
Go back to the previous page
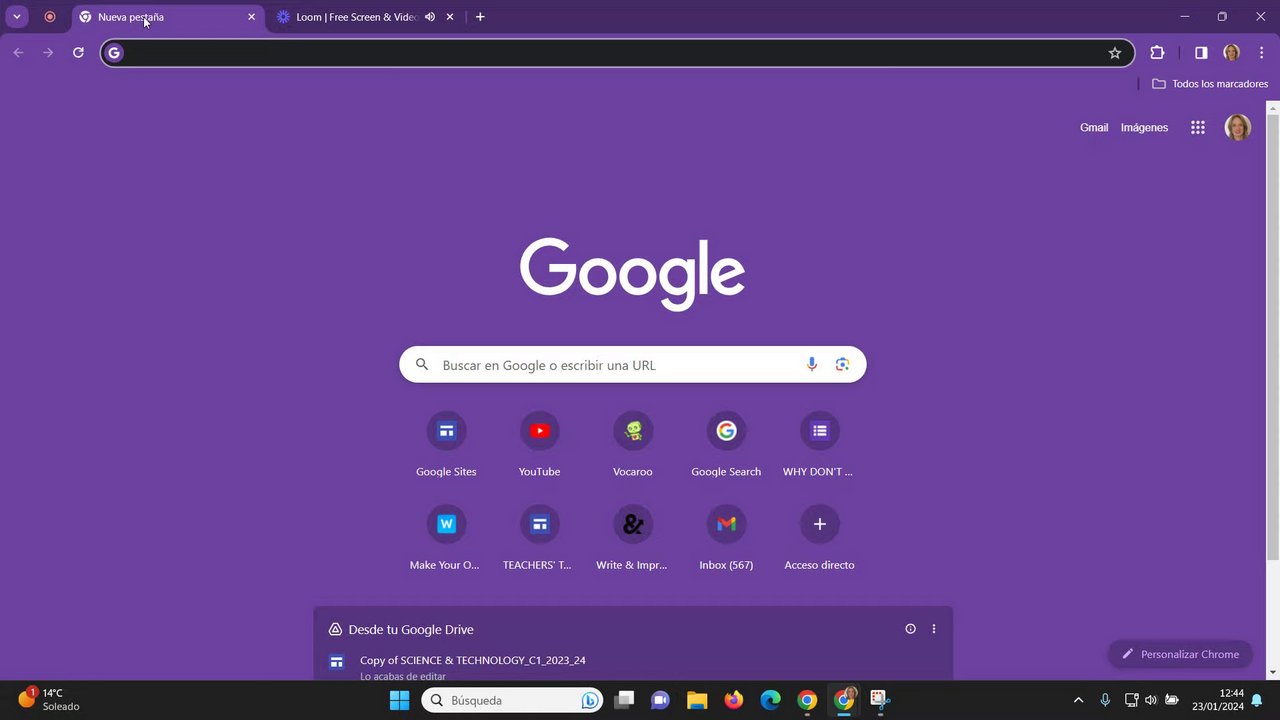[x=18, y=53]
